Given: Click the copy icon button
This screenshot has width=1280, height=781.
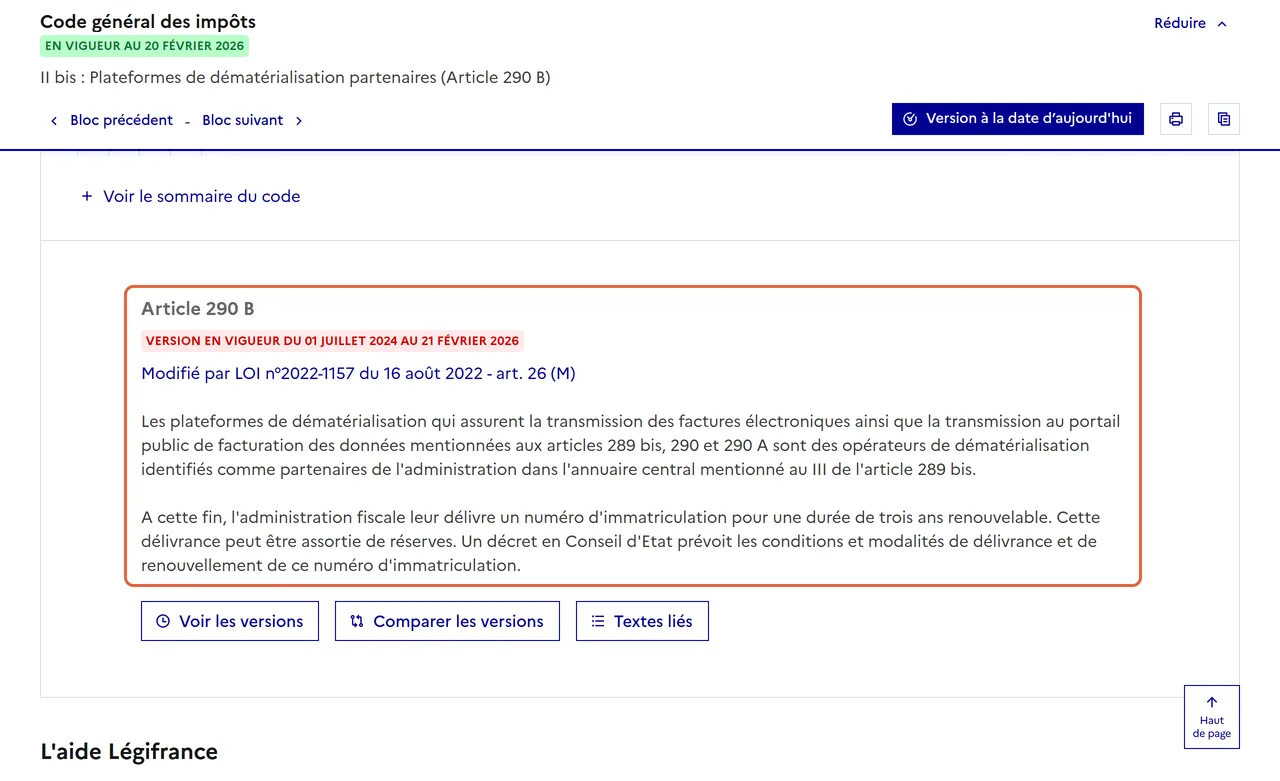Looking at the screenshot, I should pos(1224,119).
